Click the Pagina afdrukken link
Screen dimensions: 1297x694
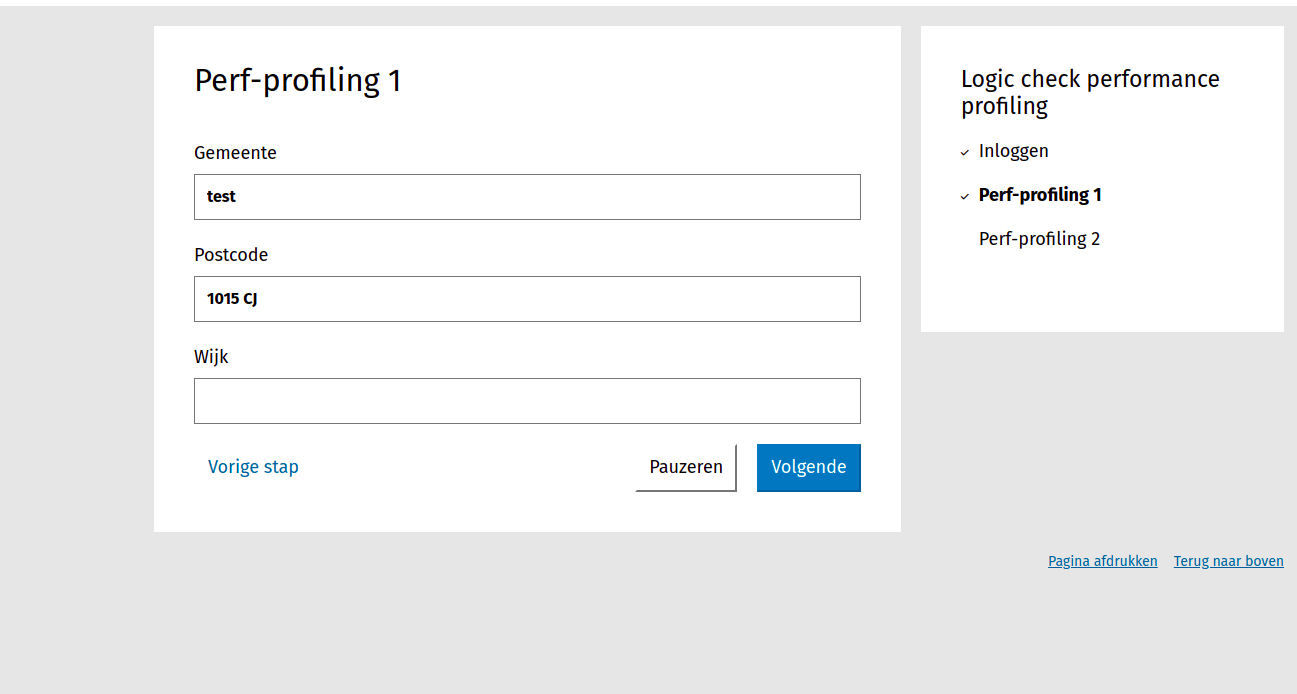[1102, 561]
